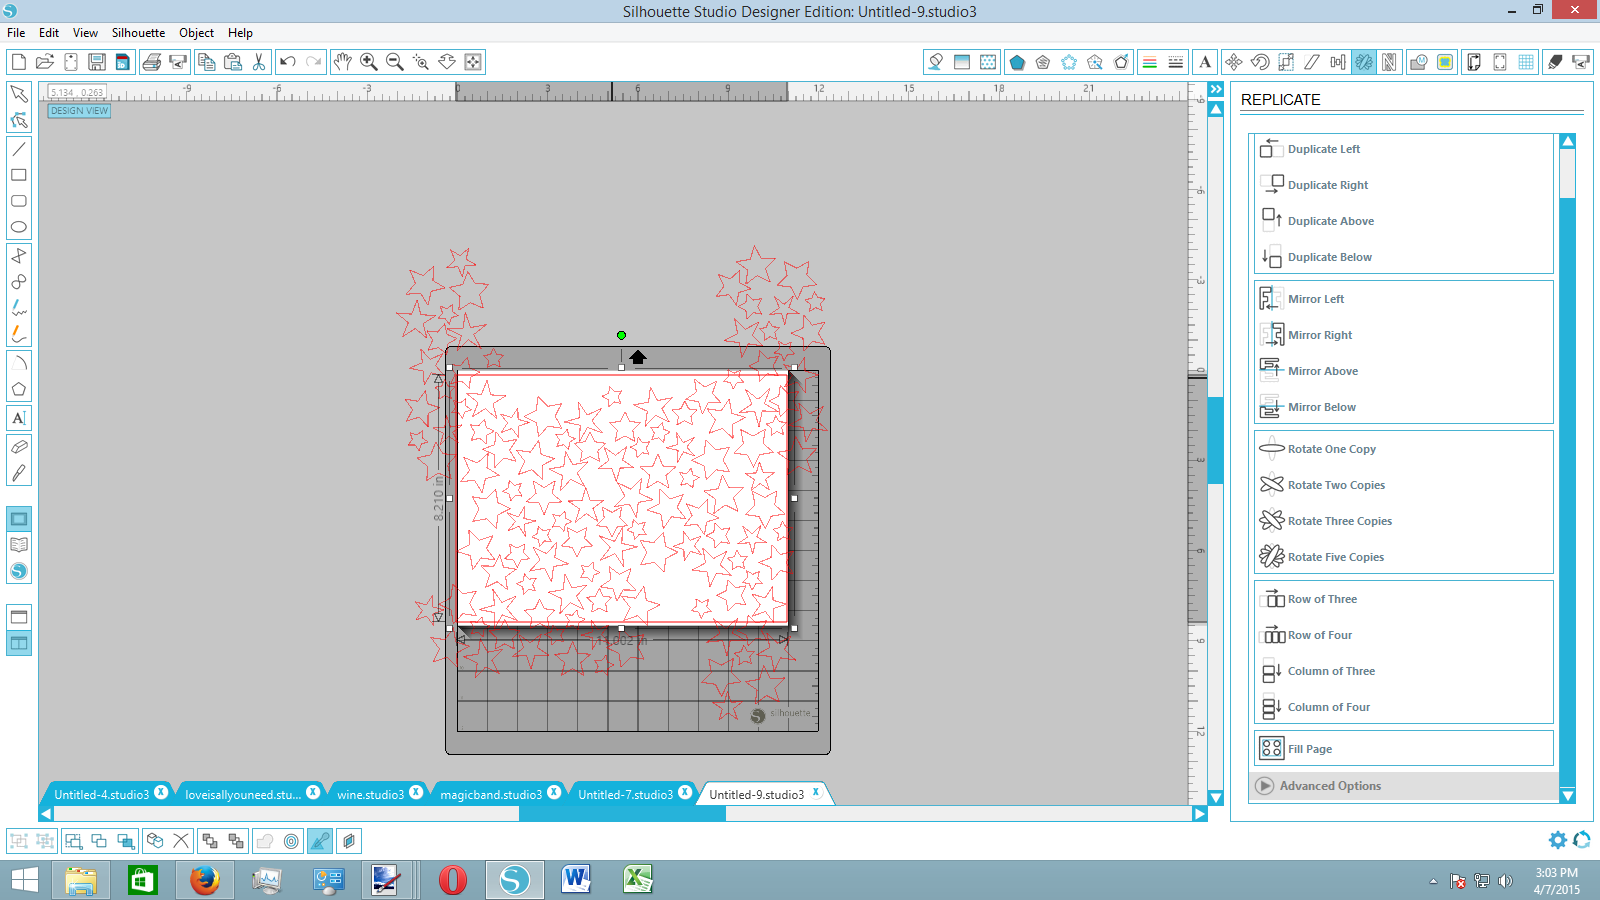The height and width of the screenshot is (900, 1600).
Task: Click the New document icon
Action: click(19, 62)
